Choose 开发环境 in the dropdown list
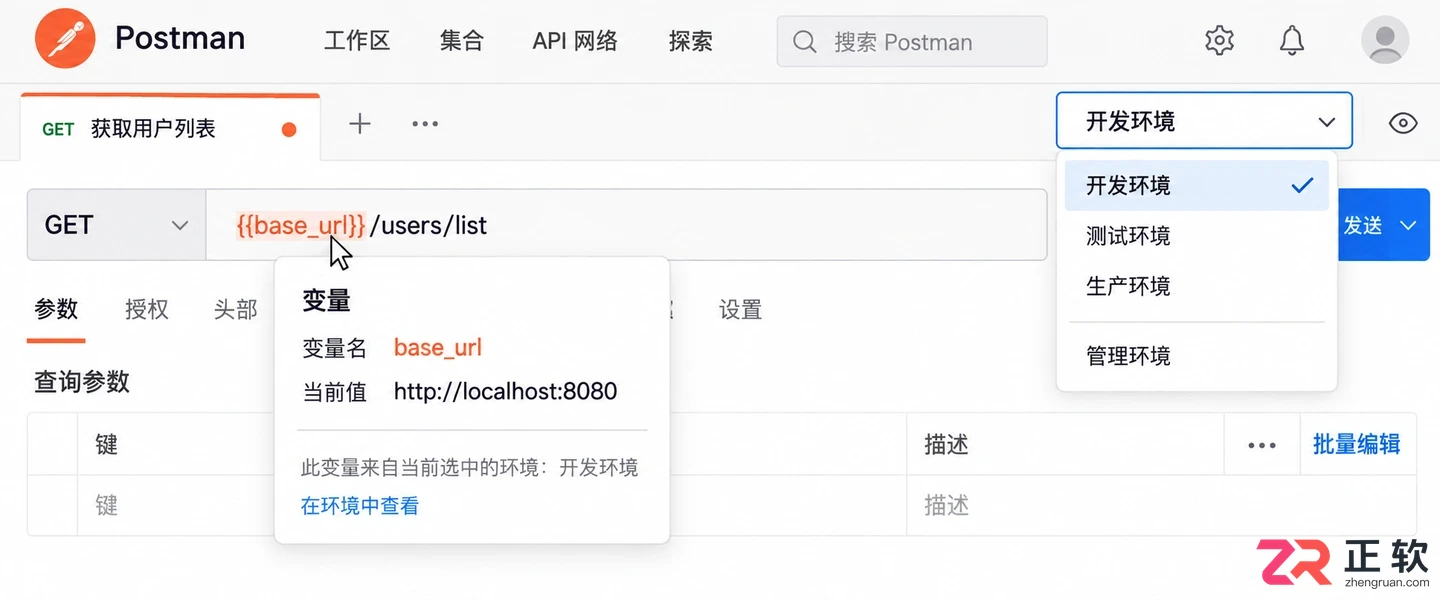 click(1196, 185)
